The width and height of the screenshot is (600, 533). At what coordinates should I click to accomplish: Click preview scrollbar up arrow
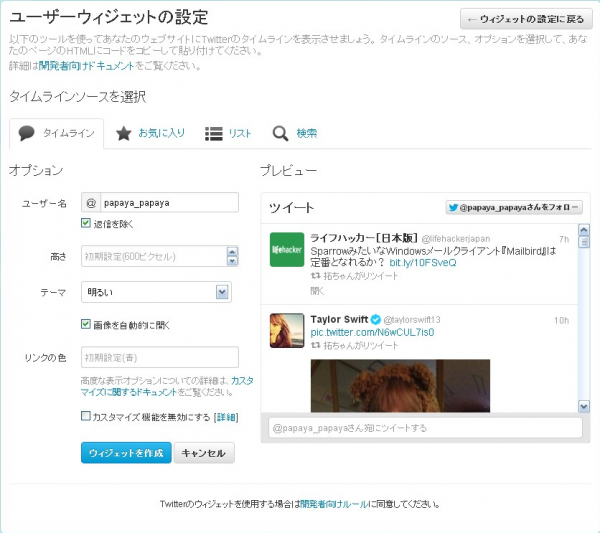(584, 230)
